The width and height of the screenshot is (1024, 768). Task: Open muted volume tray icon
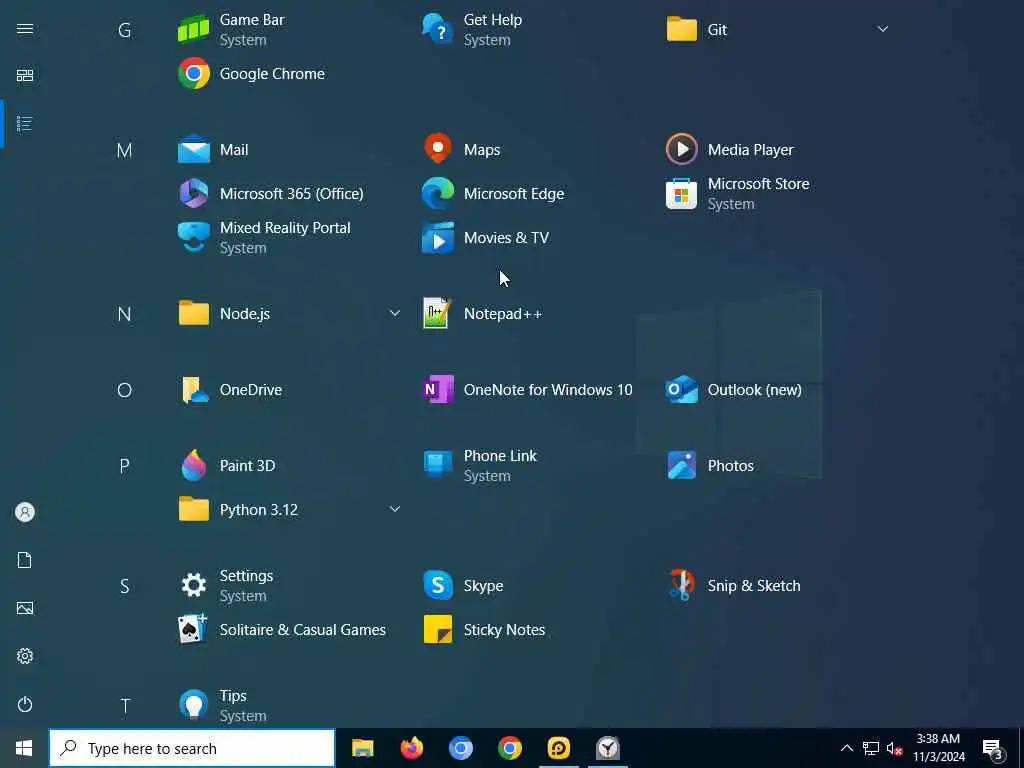pos(895,748)
